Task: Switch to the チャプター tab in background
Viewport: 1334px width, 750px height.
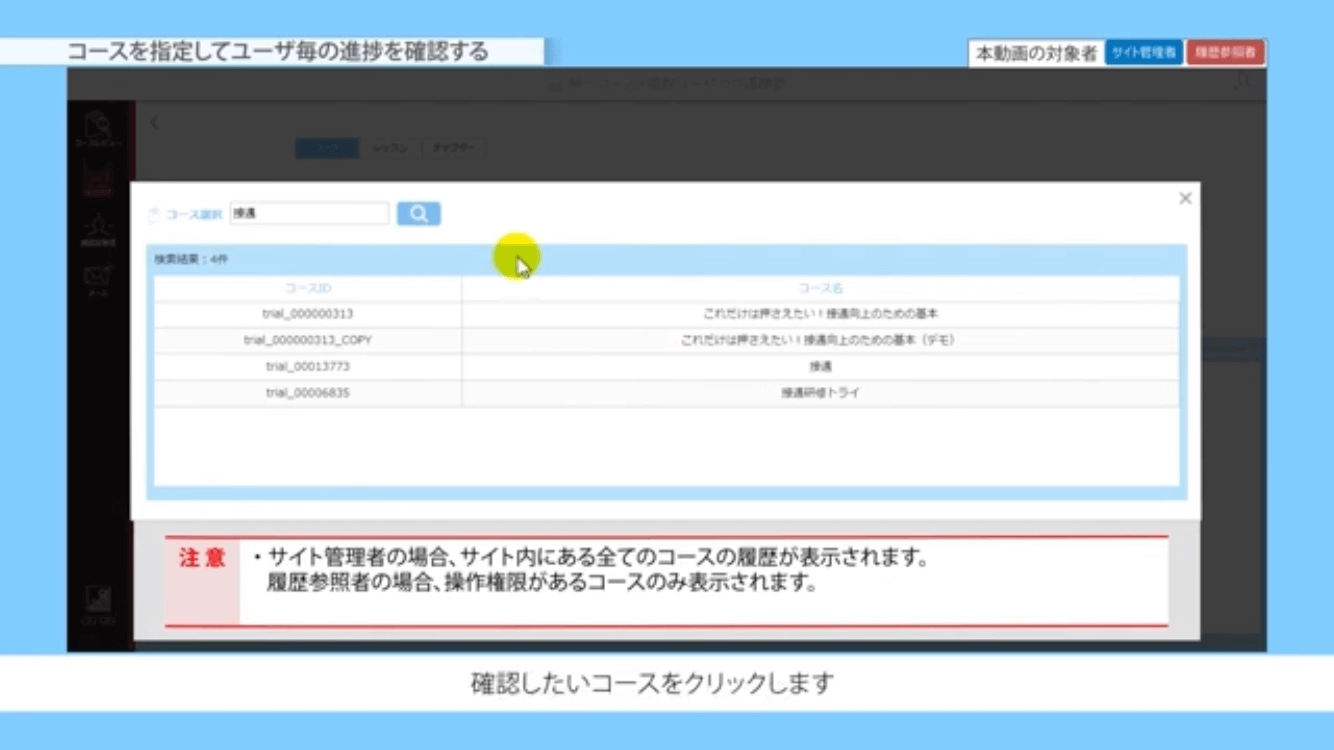Action: 454,148
